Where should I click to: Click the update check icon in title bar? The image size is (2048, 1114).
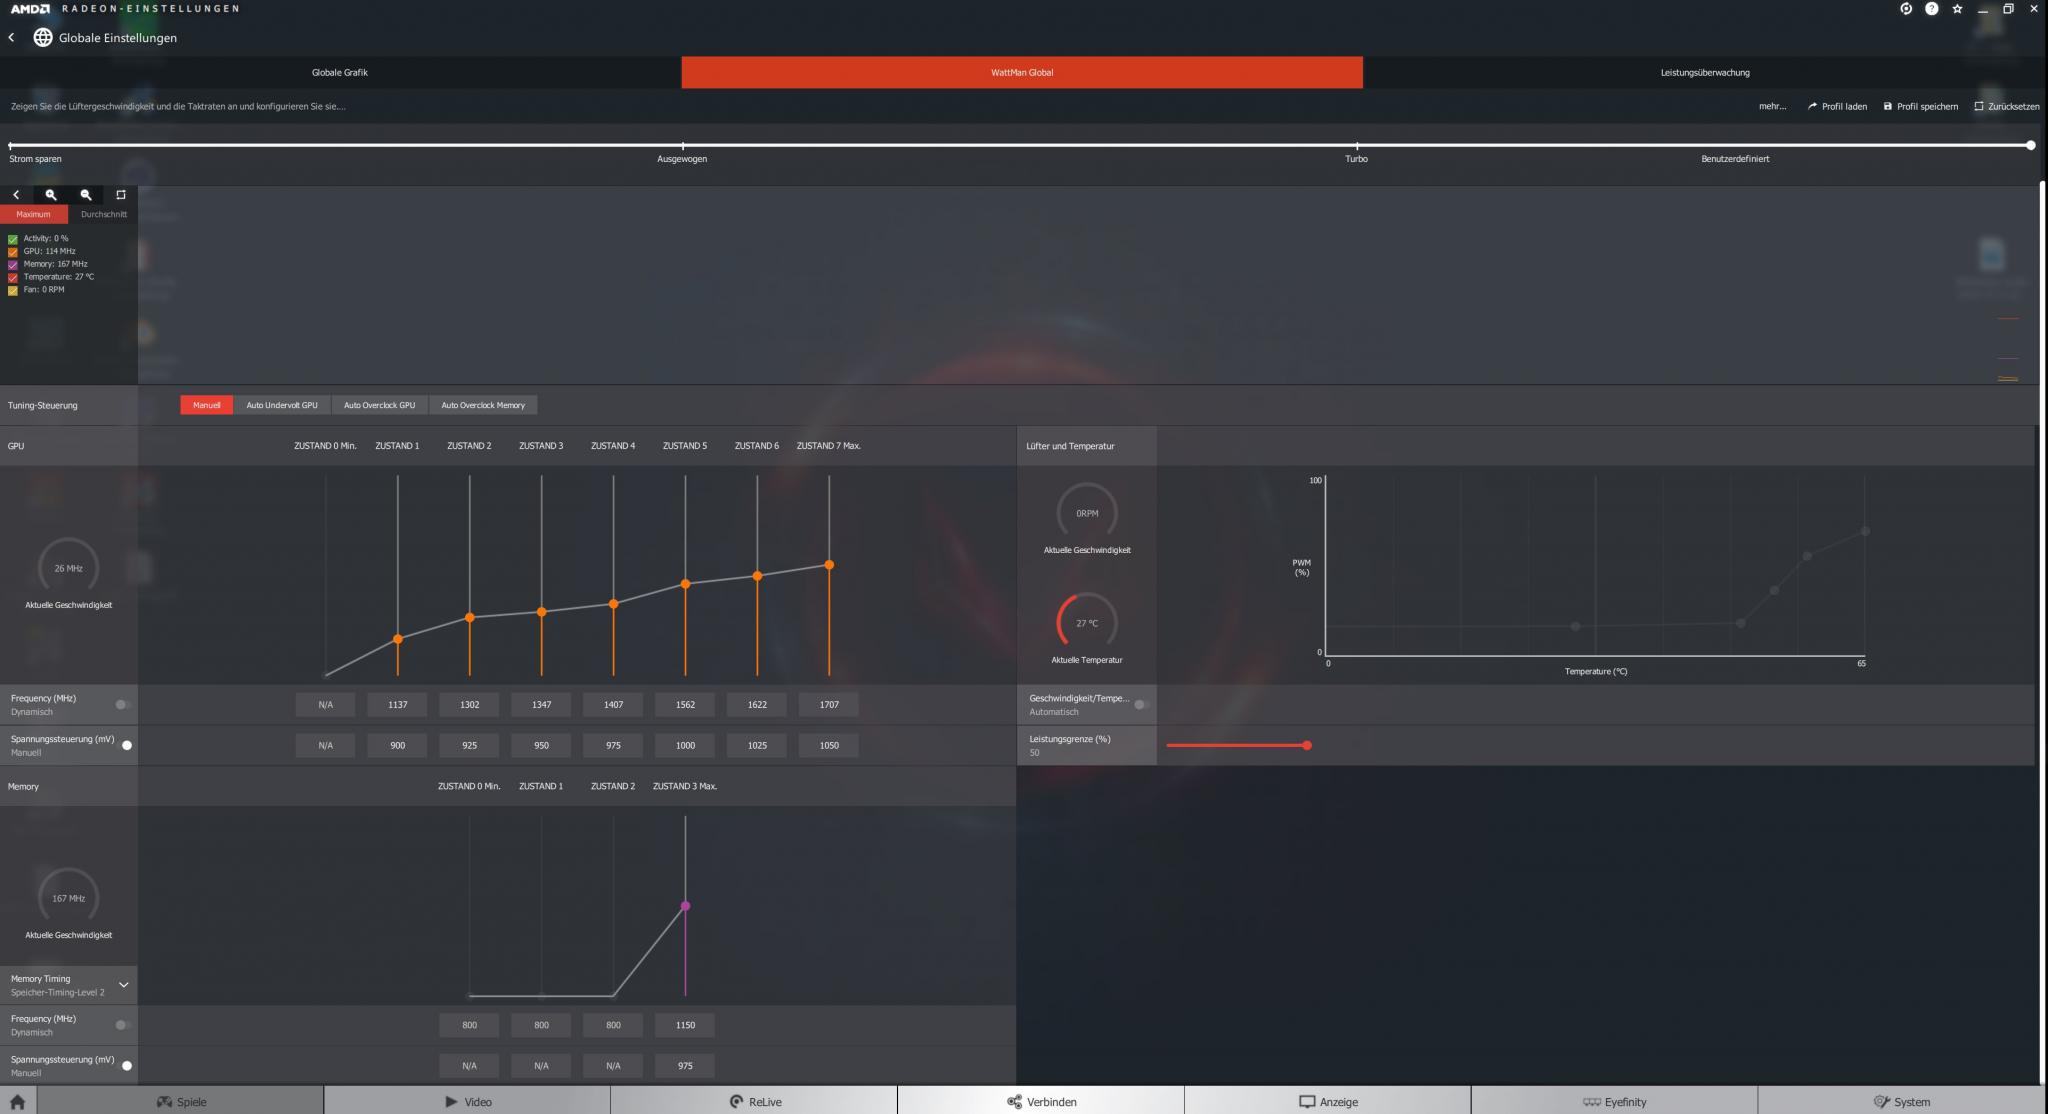[x=1906, y=9]
